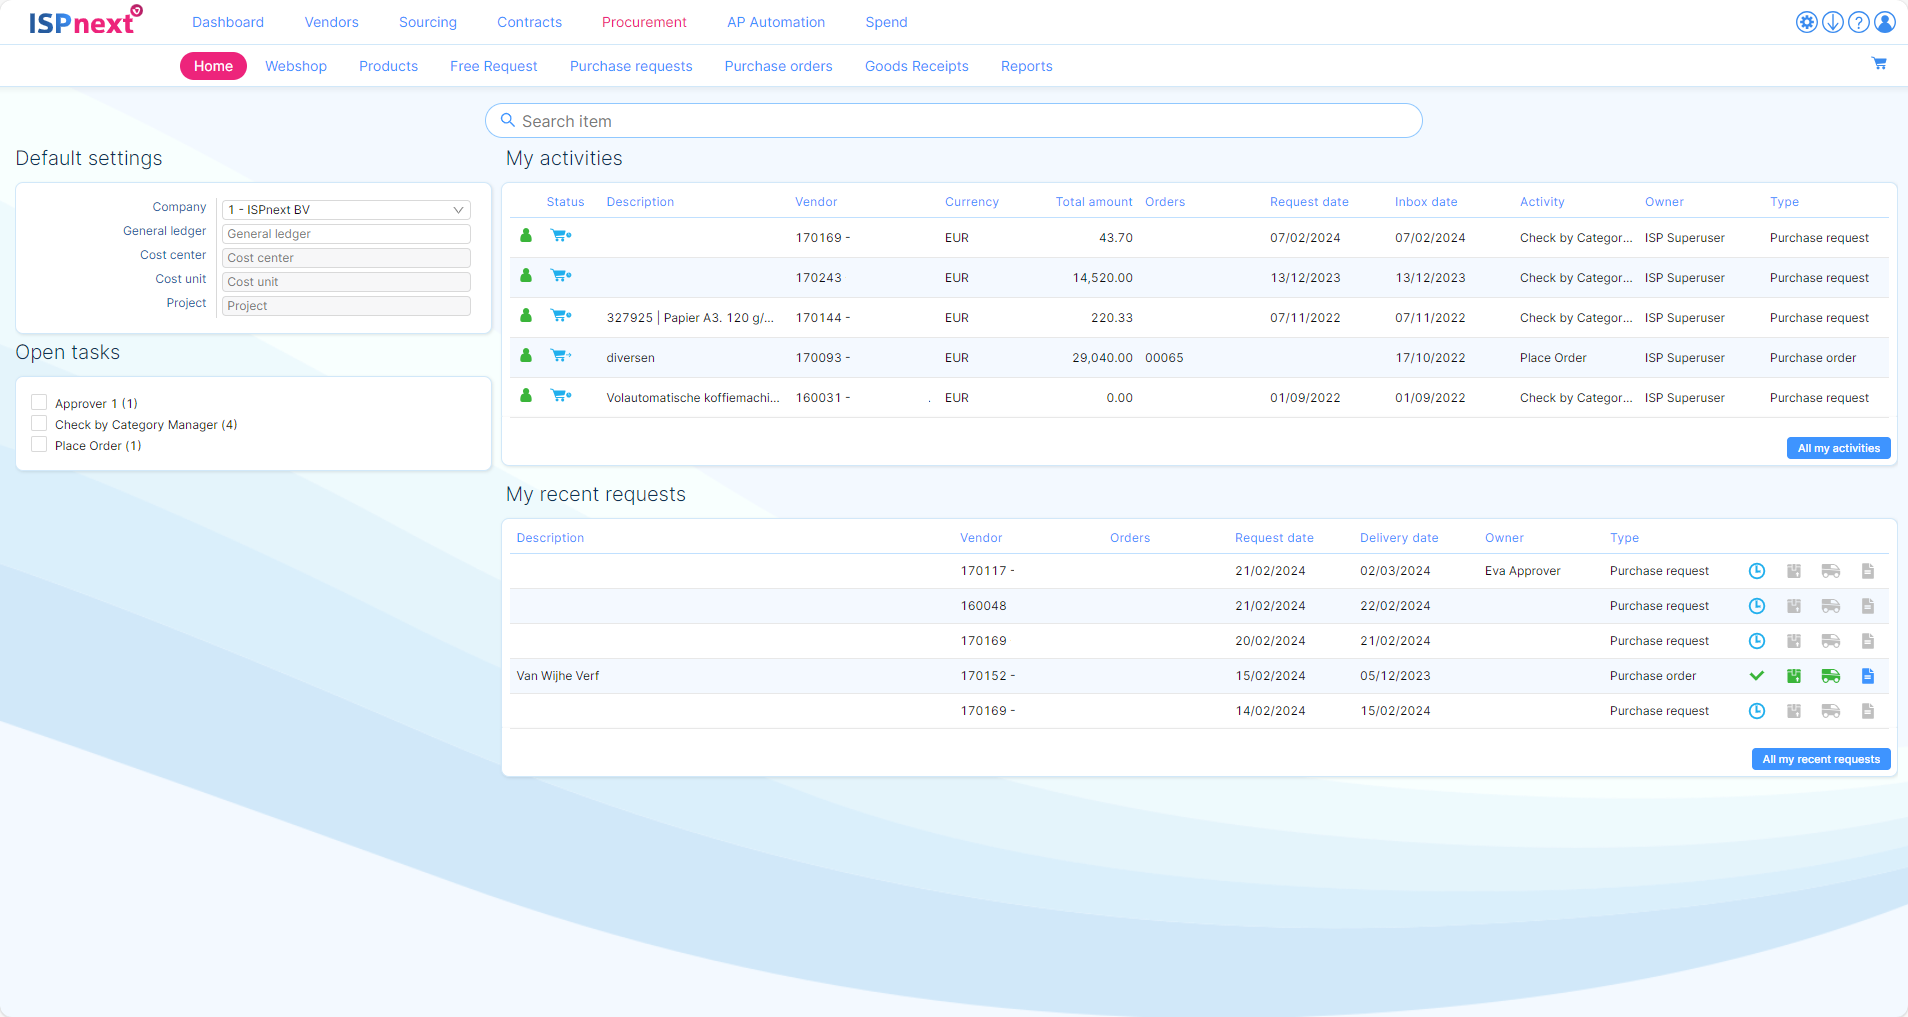Focus the Search item field
Viewport: 1908px width, 1017px height.
[x=953, y=121]
